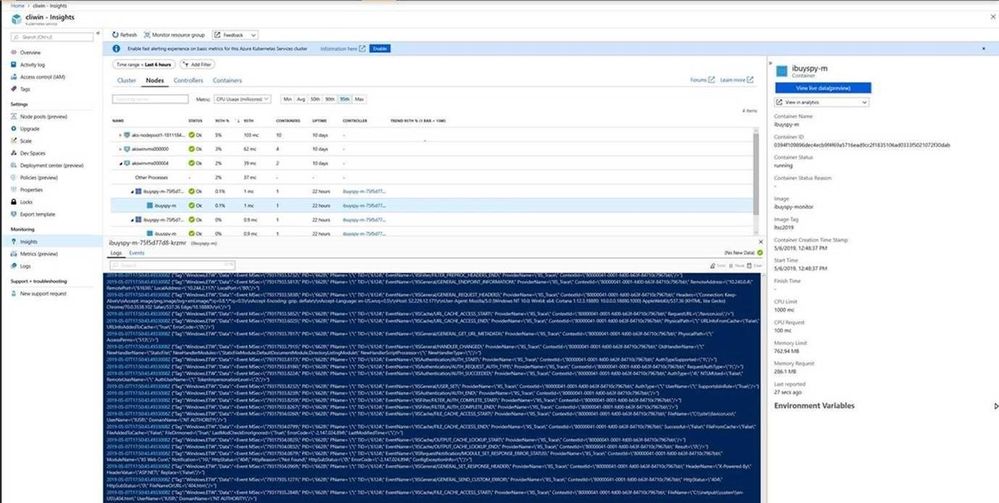Viewport: 999px width, 503px height.
Task: Select the Max aggregation toggle
Action: (x=359, y=99)
